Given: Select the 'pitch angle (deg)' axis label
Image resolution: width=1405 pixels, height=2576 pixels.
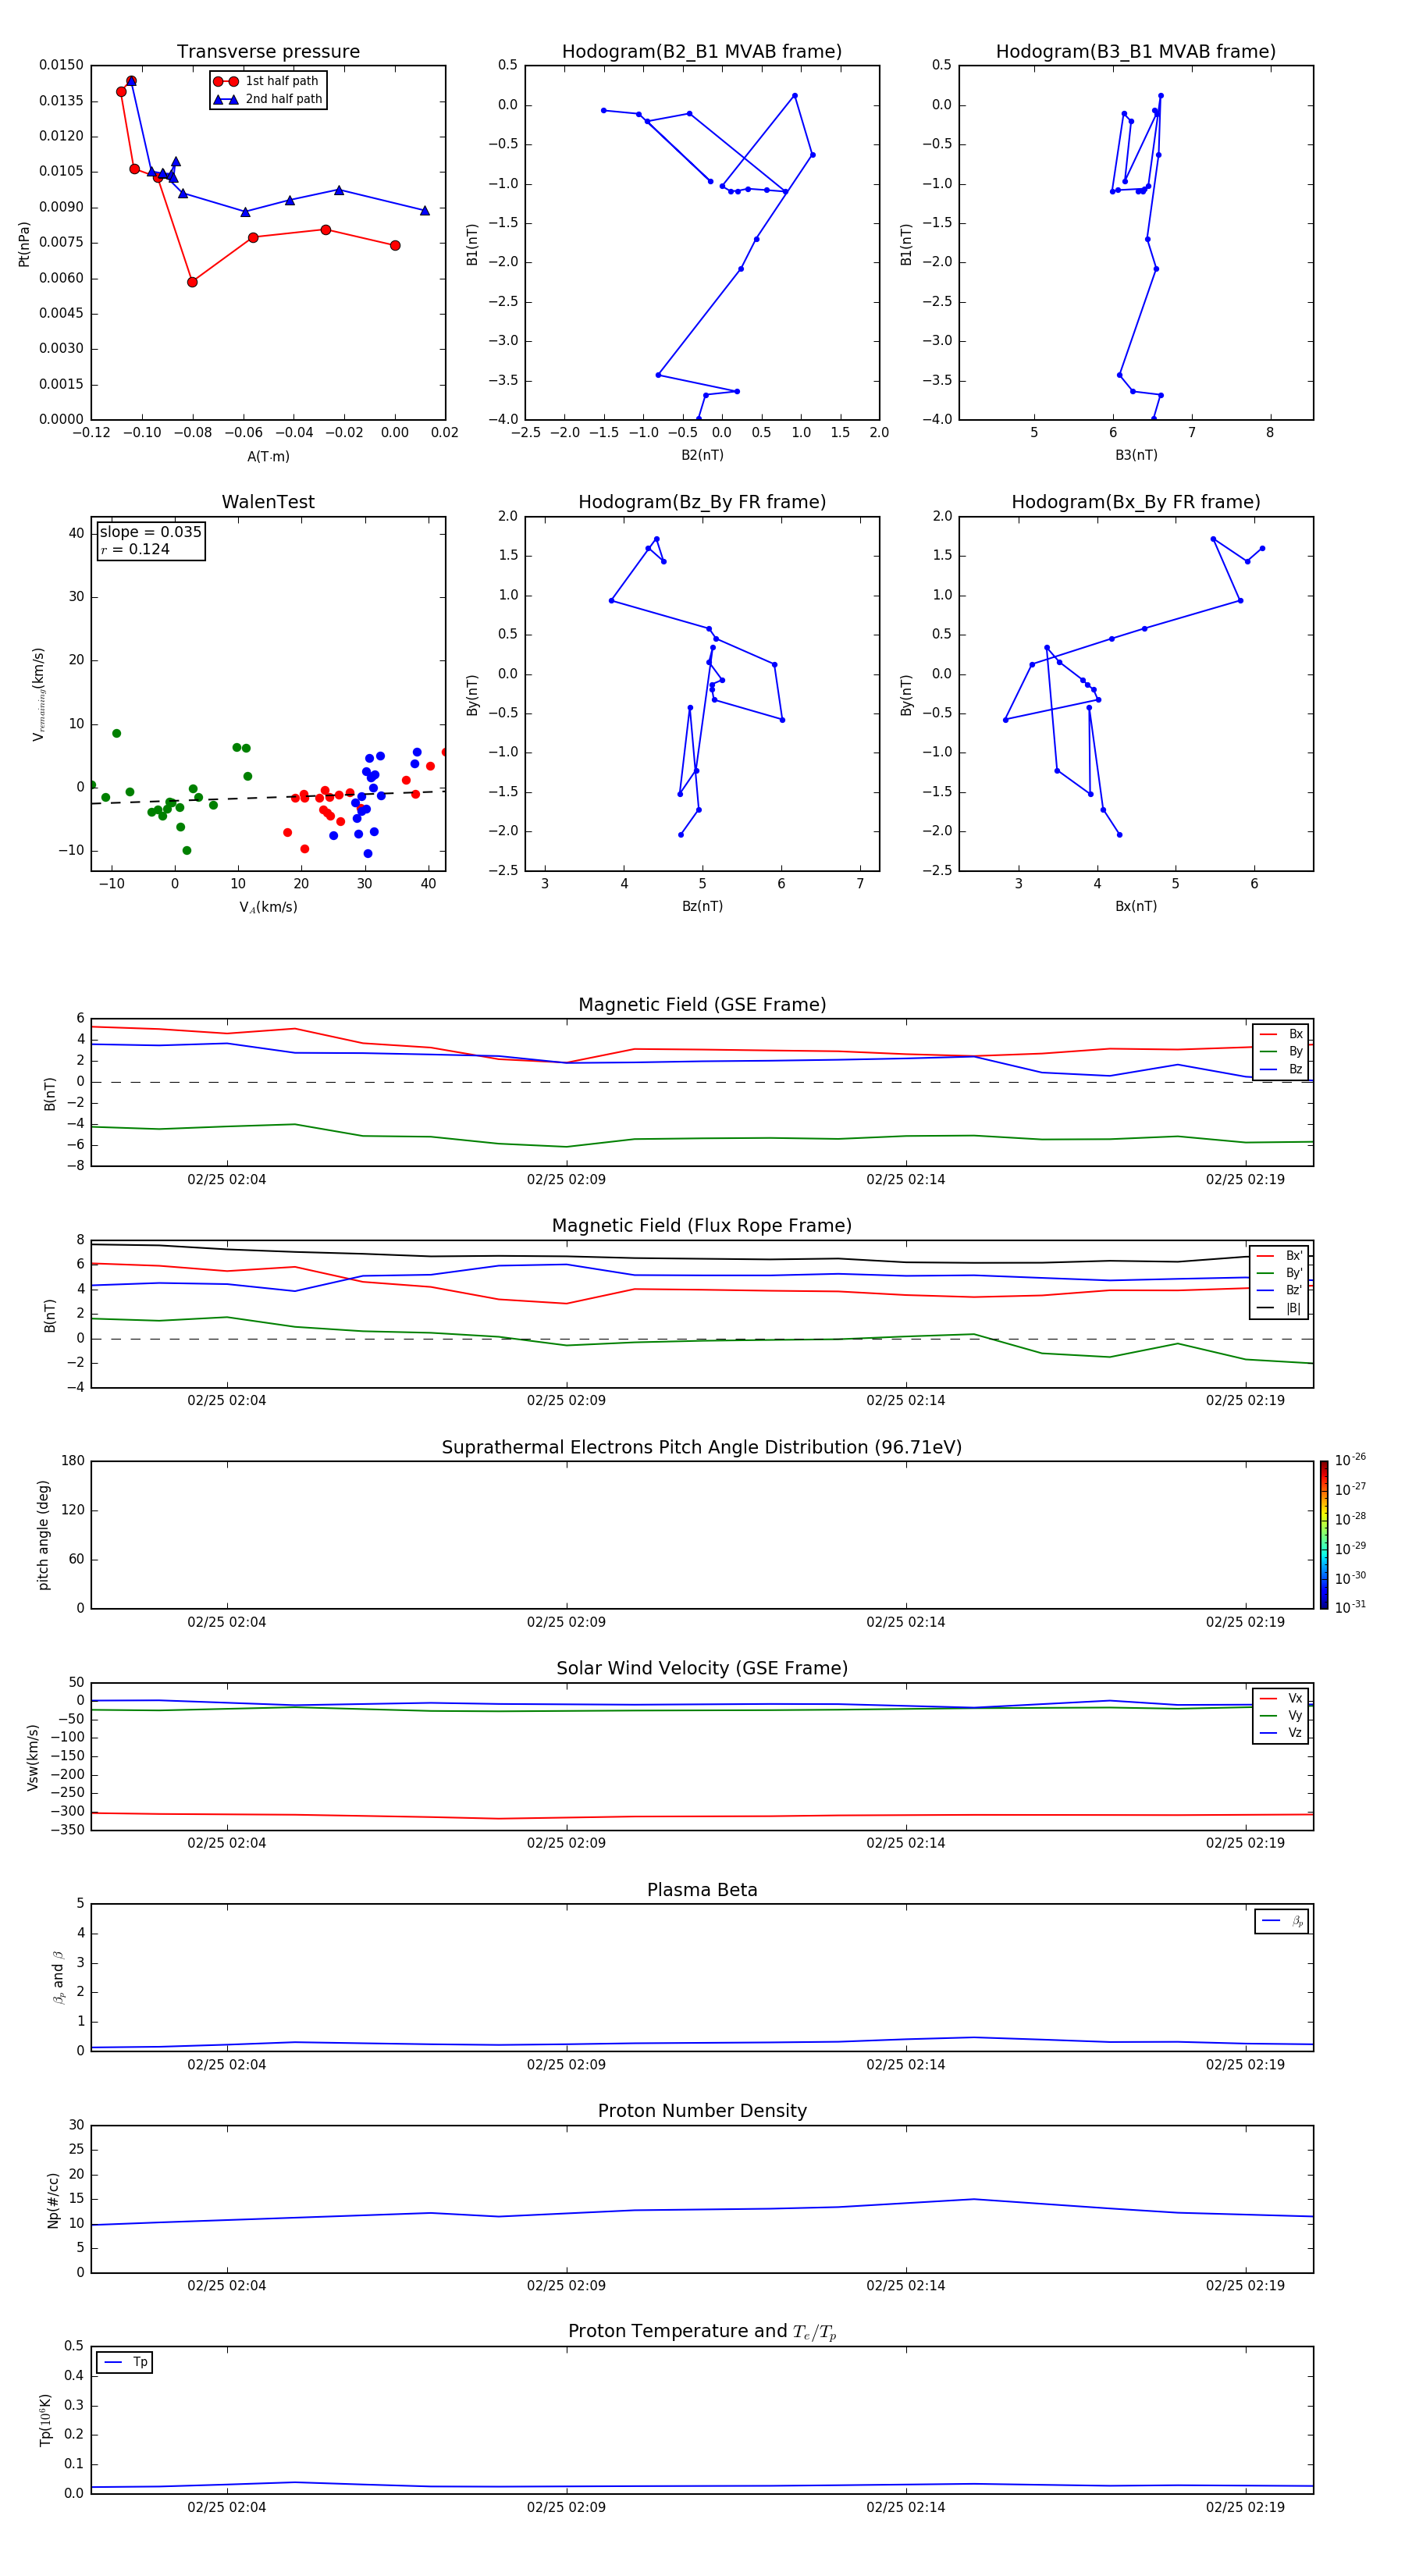Looking at the screenshot, I should pos(43,1535).
